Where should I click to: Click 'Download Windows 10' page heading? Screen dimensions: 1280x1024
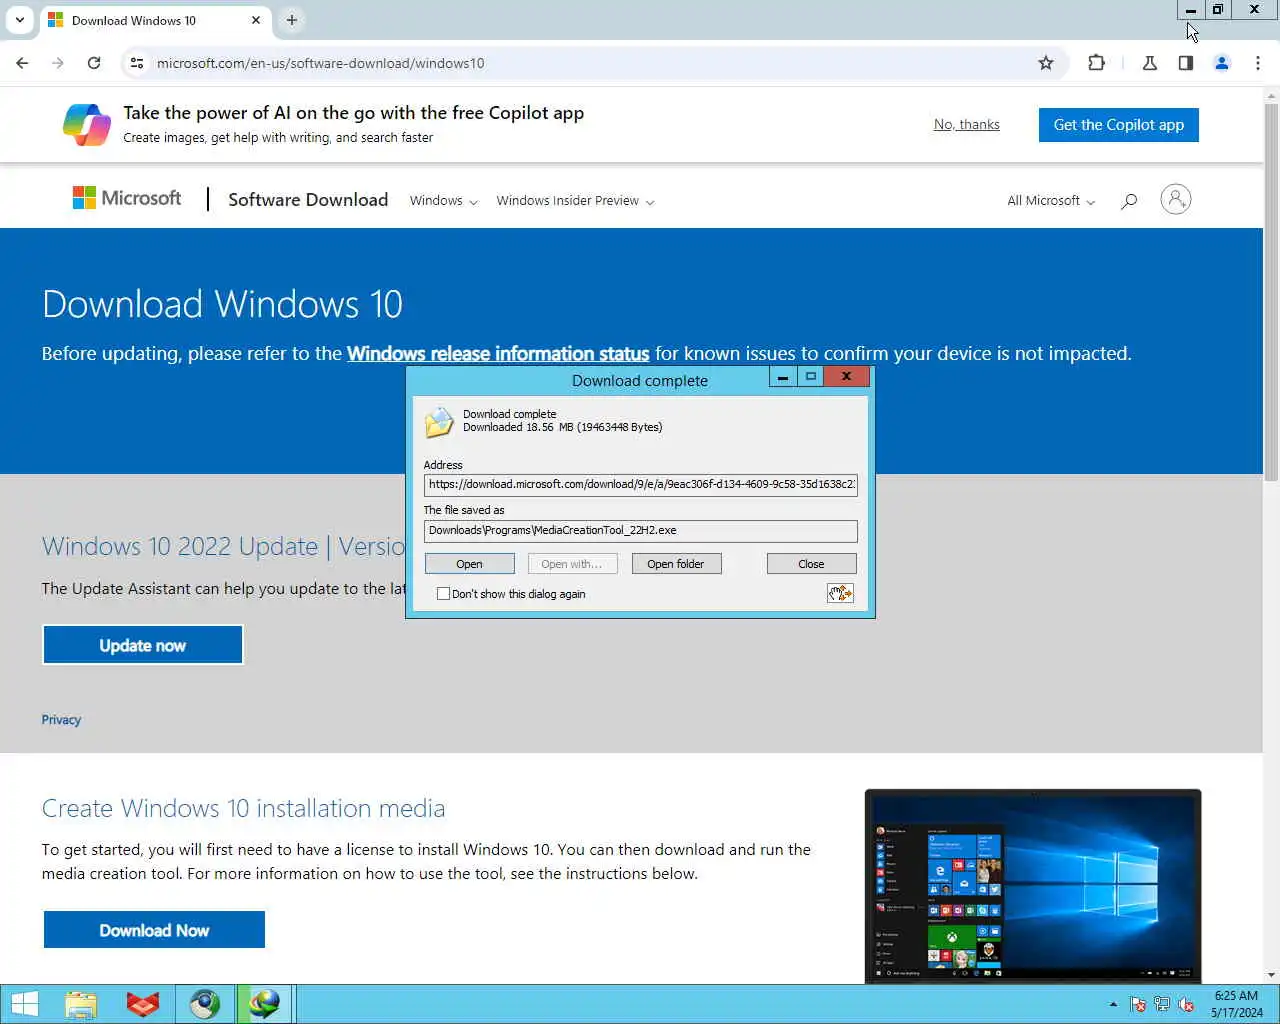pyautogui.click(x=222, y=304)
